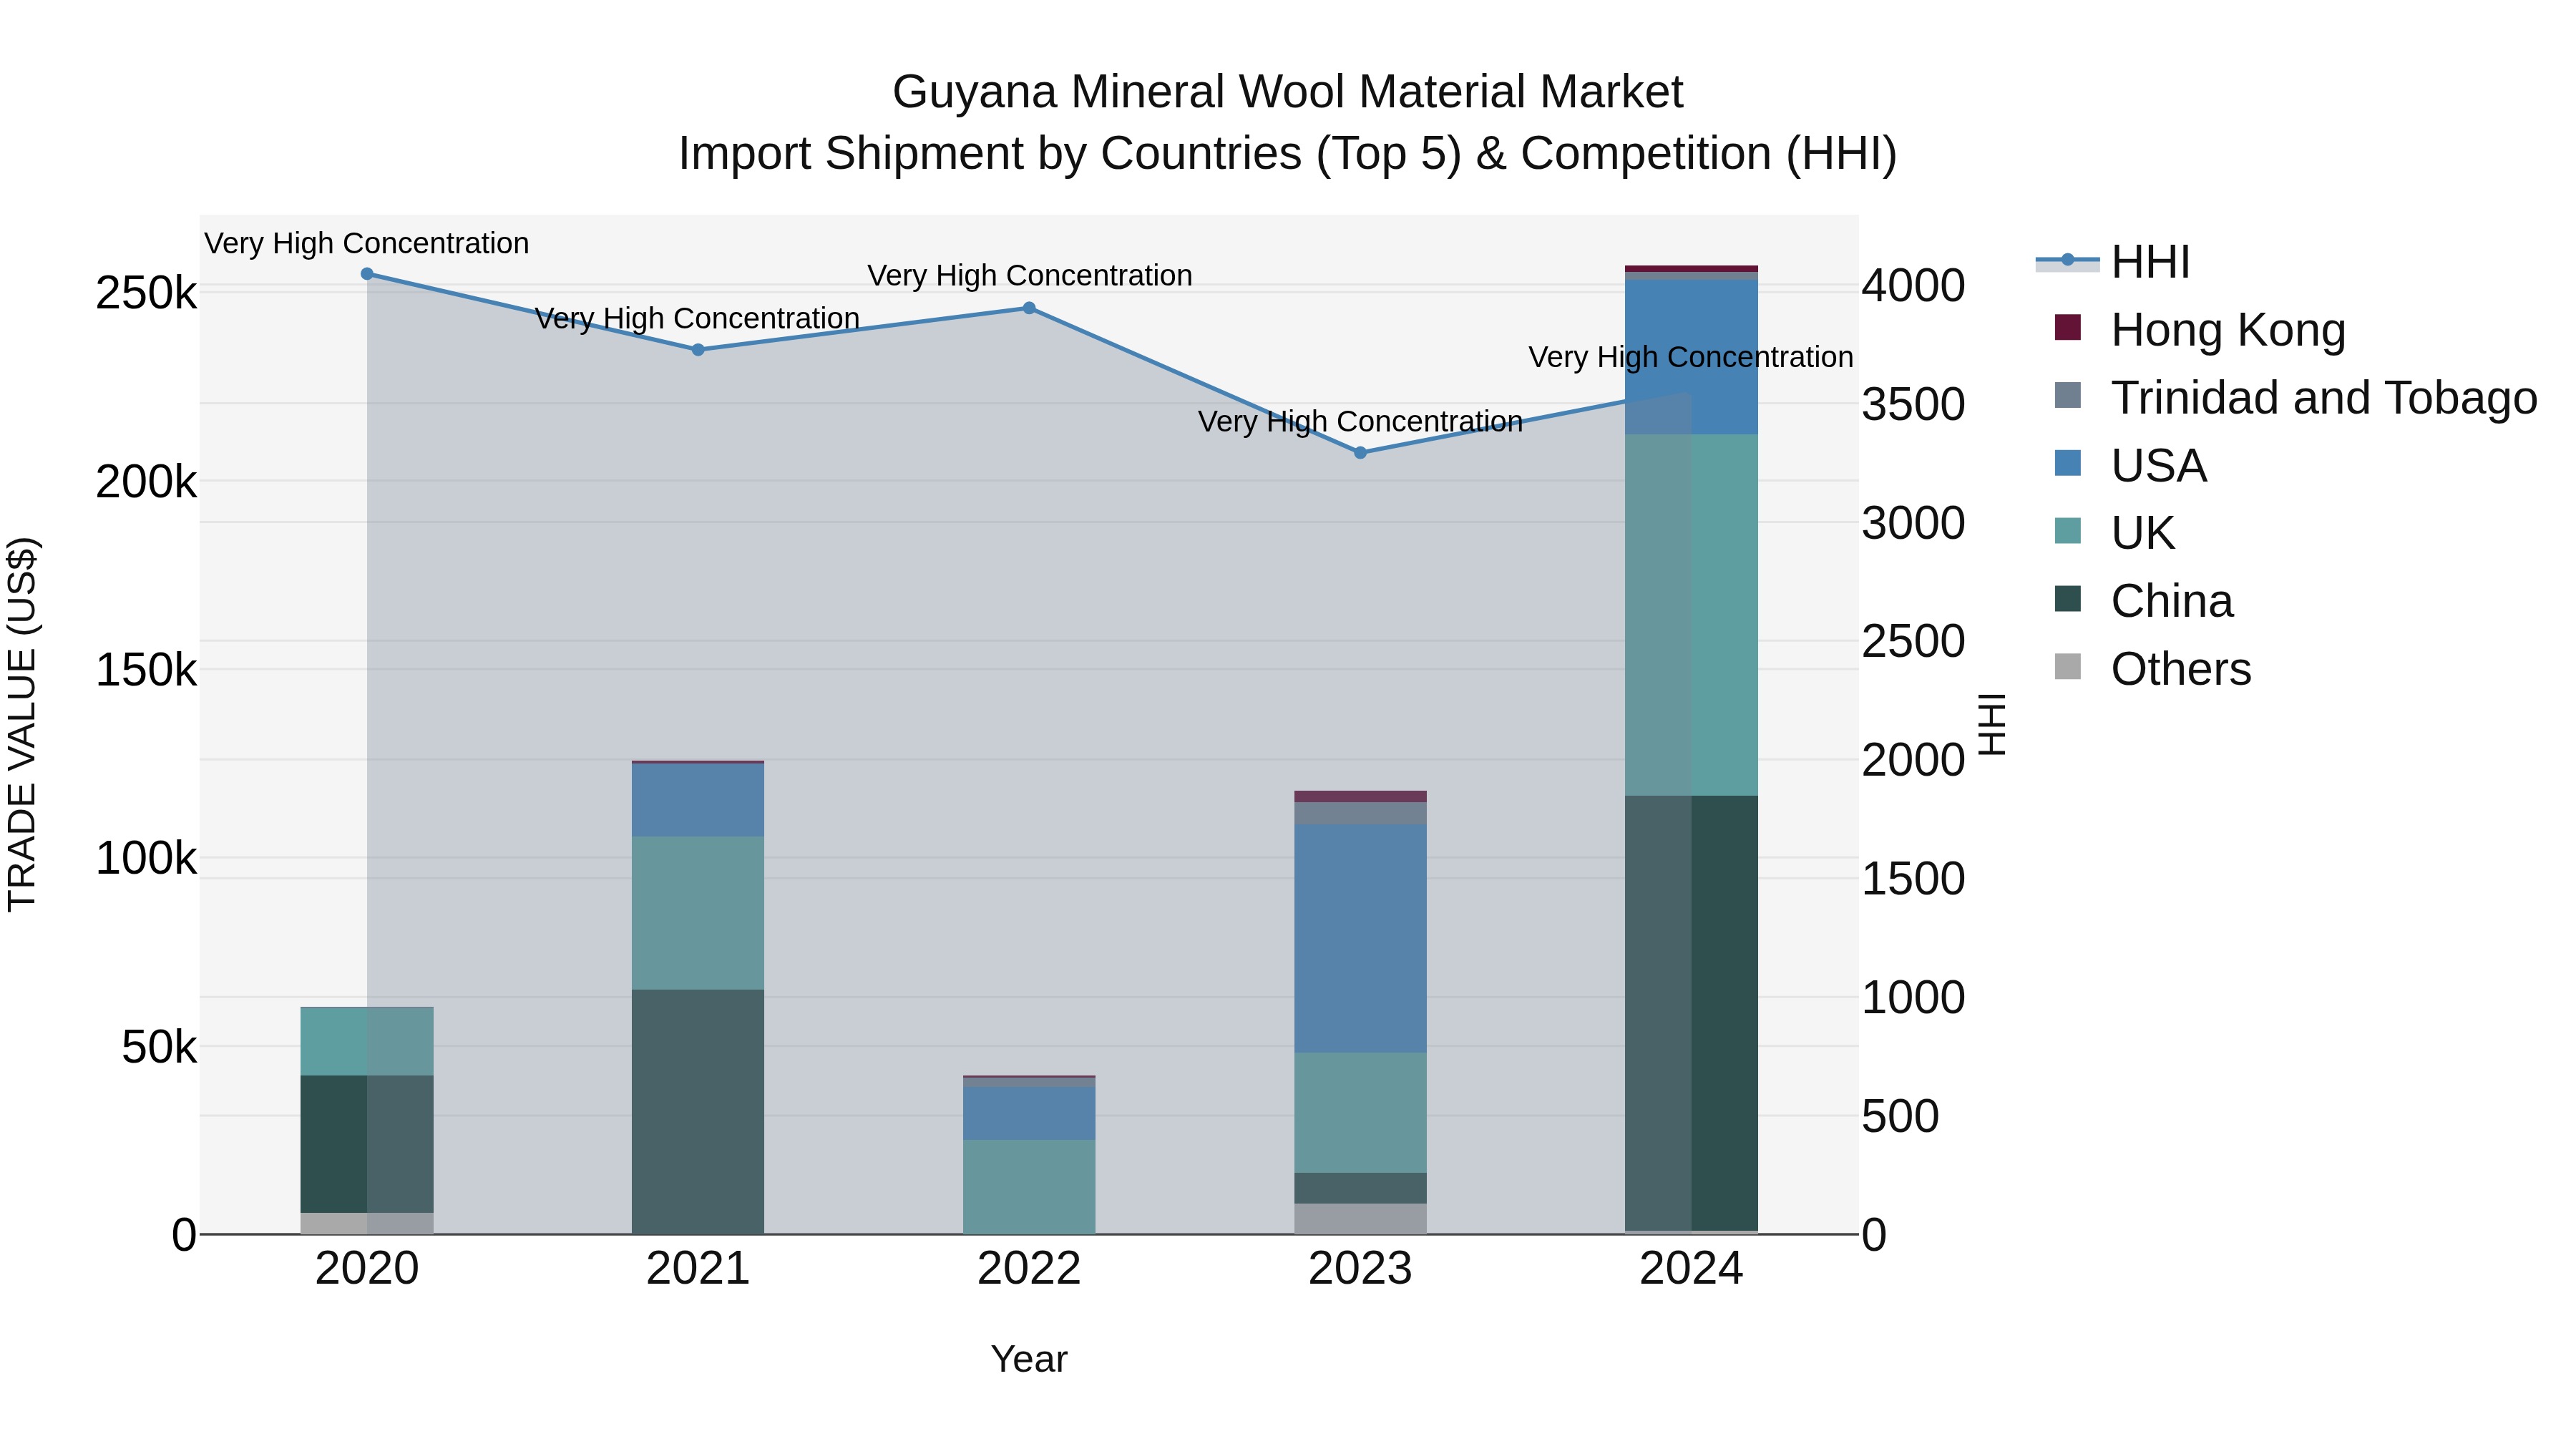Screen dimensions: 2576x1449
Task: Click the 1500 right axis tick
Action: tap(1913, 879)
